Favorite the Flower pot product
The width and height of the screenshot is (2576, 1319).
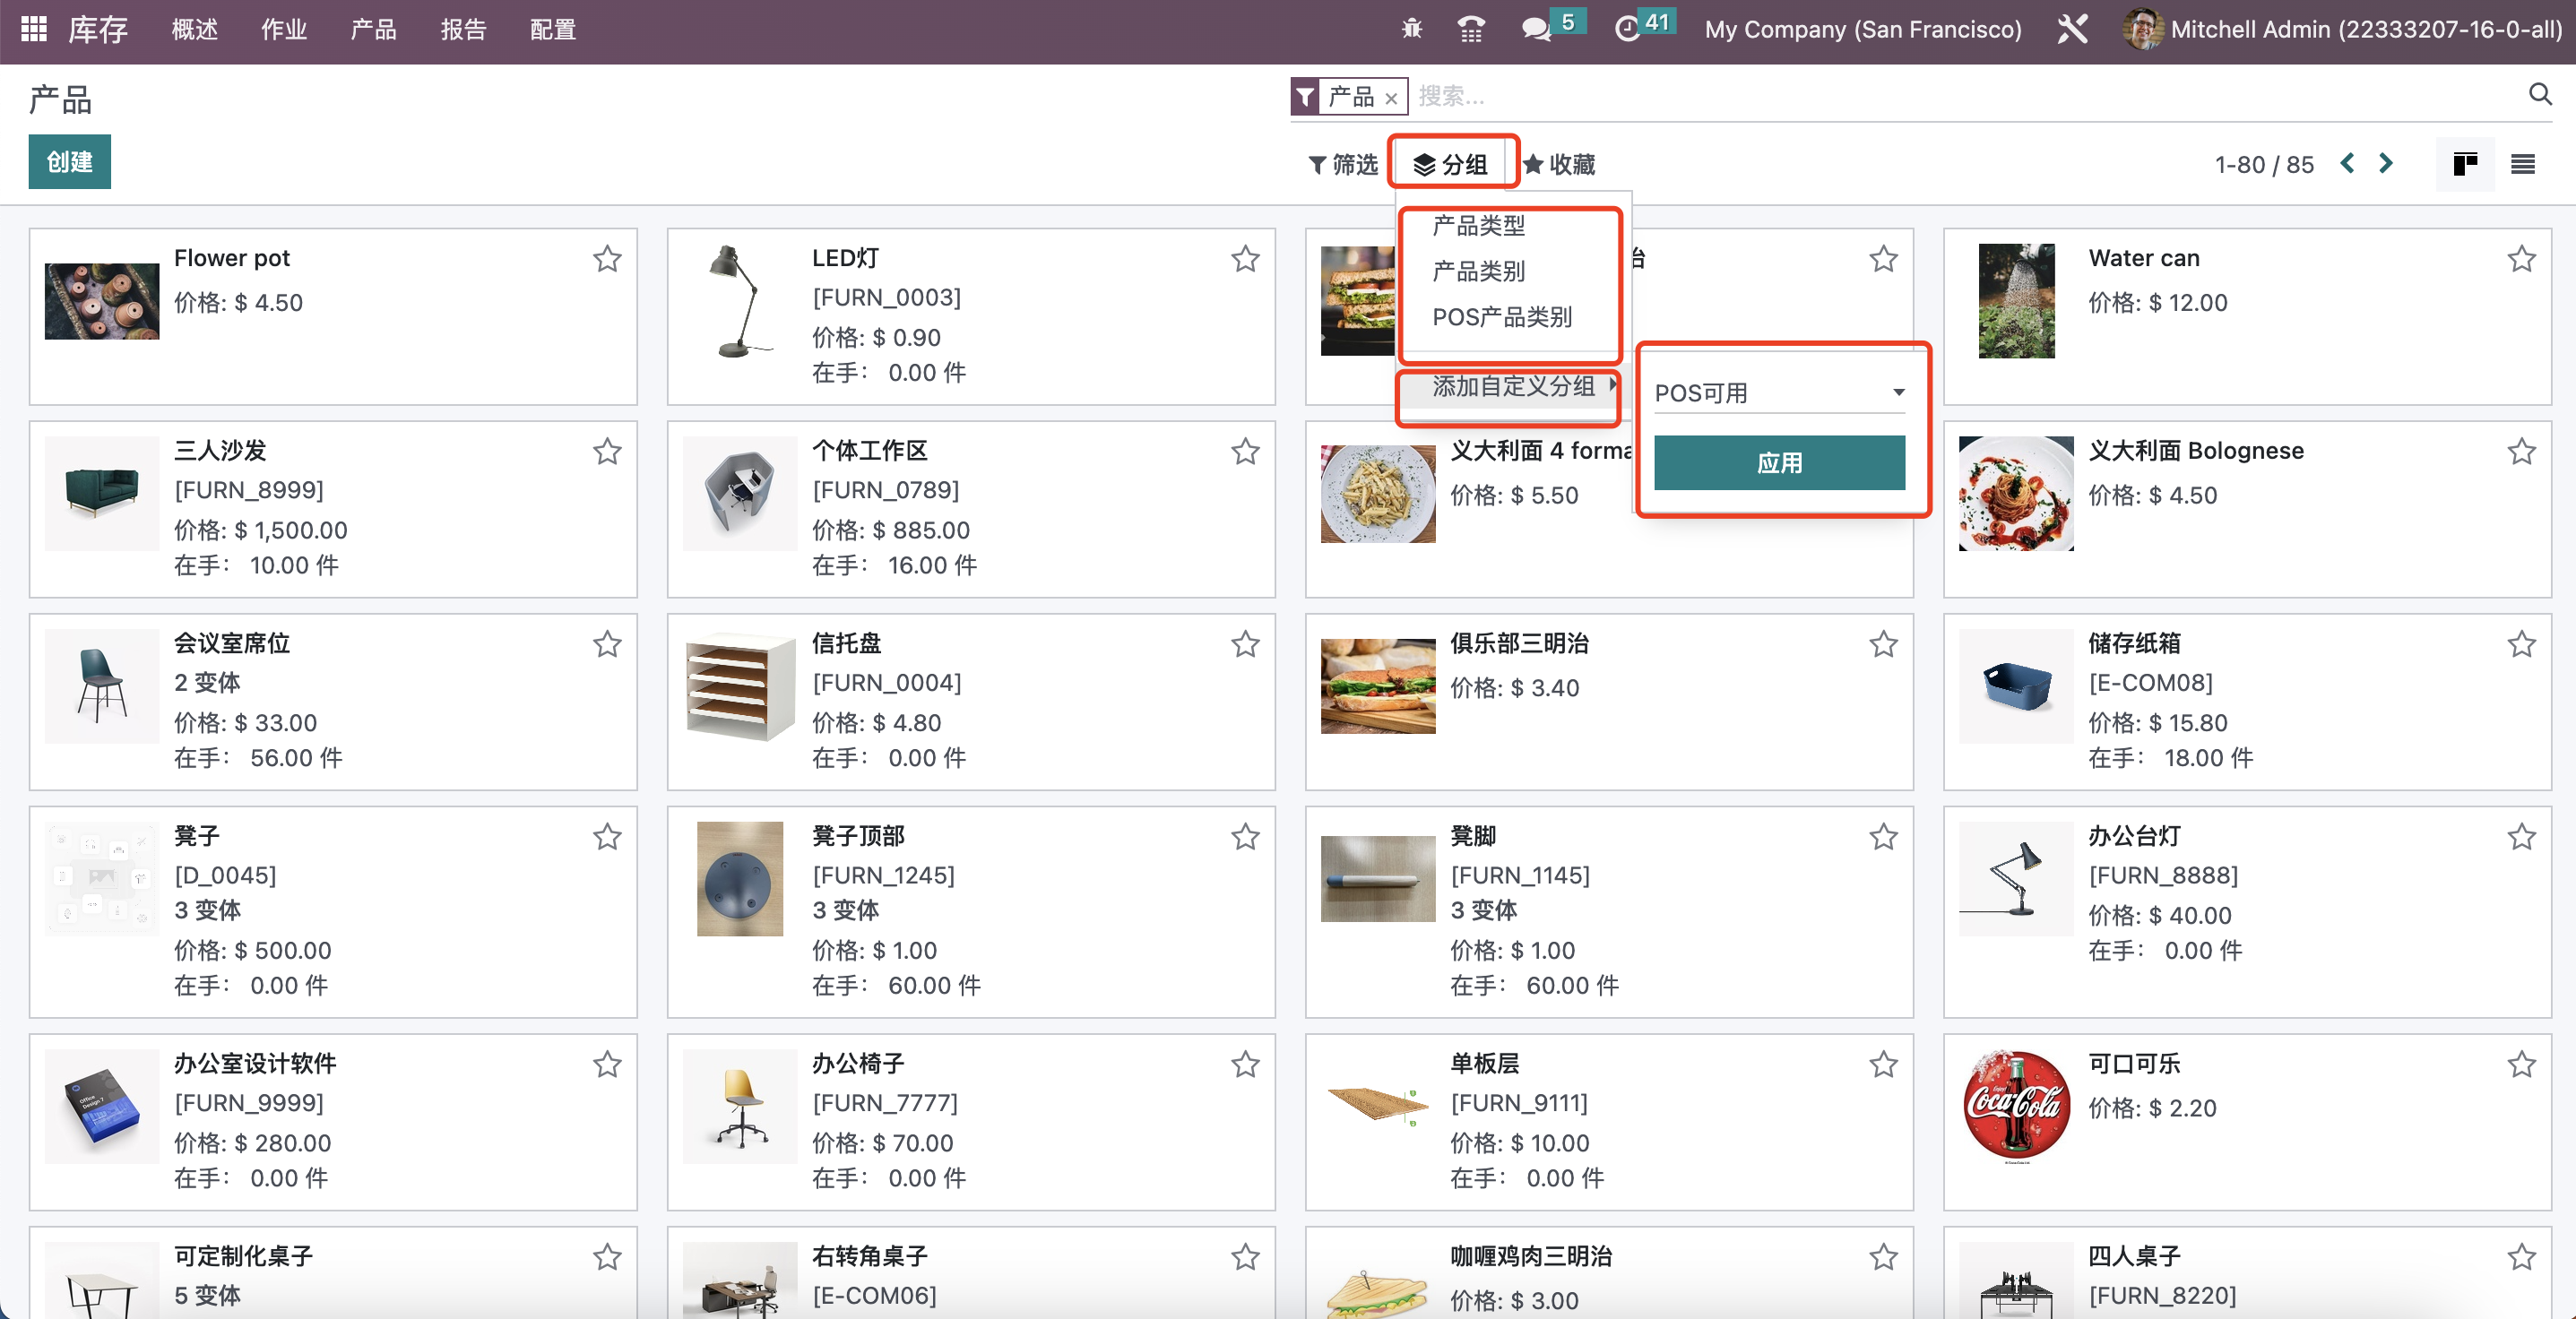click(x=607, y=259)
